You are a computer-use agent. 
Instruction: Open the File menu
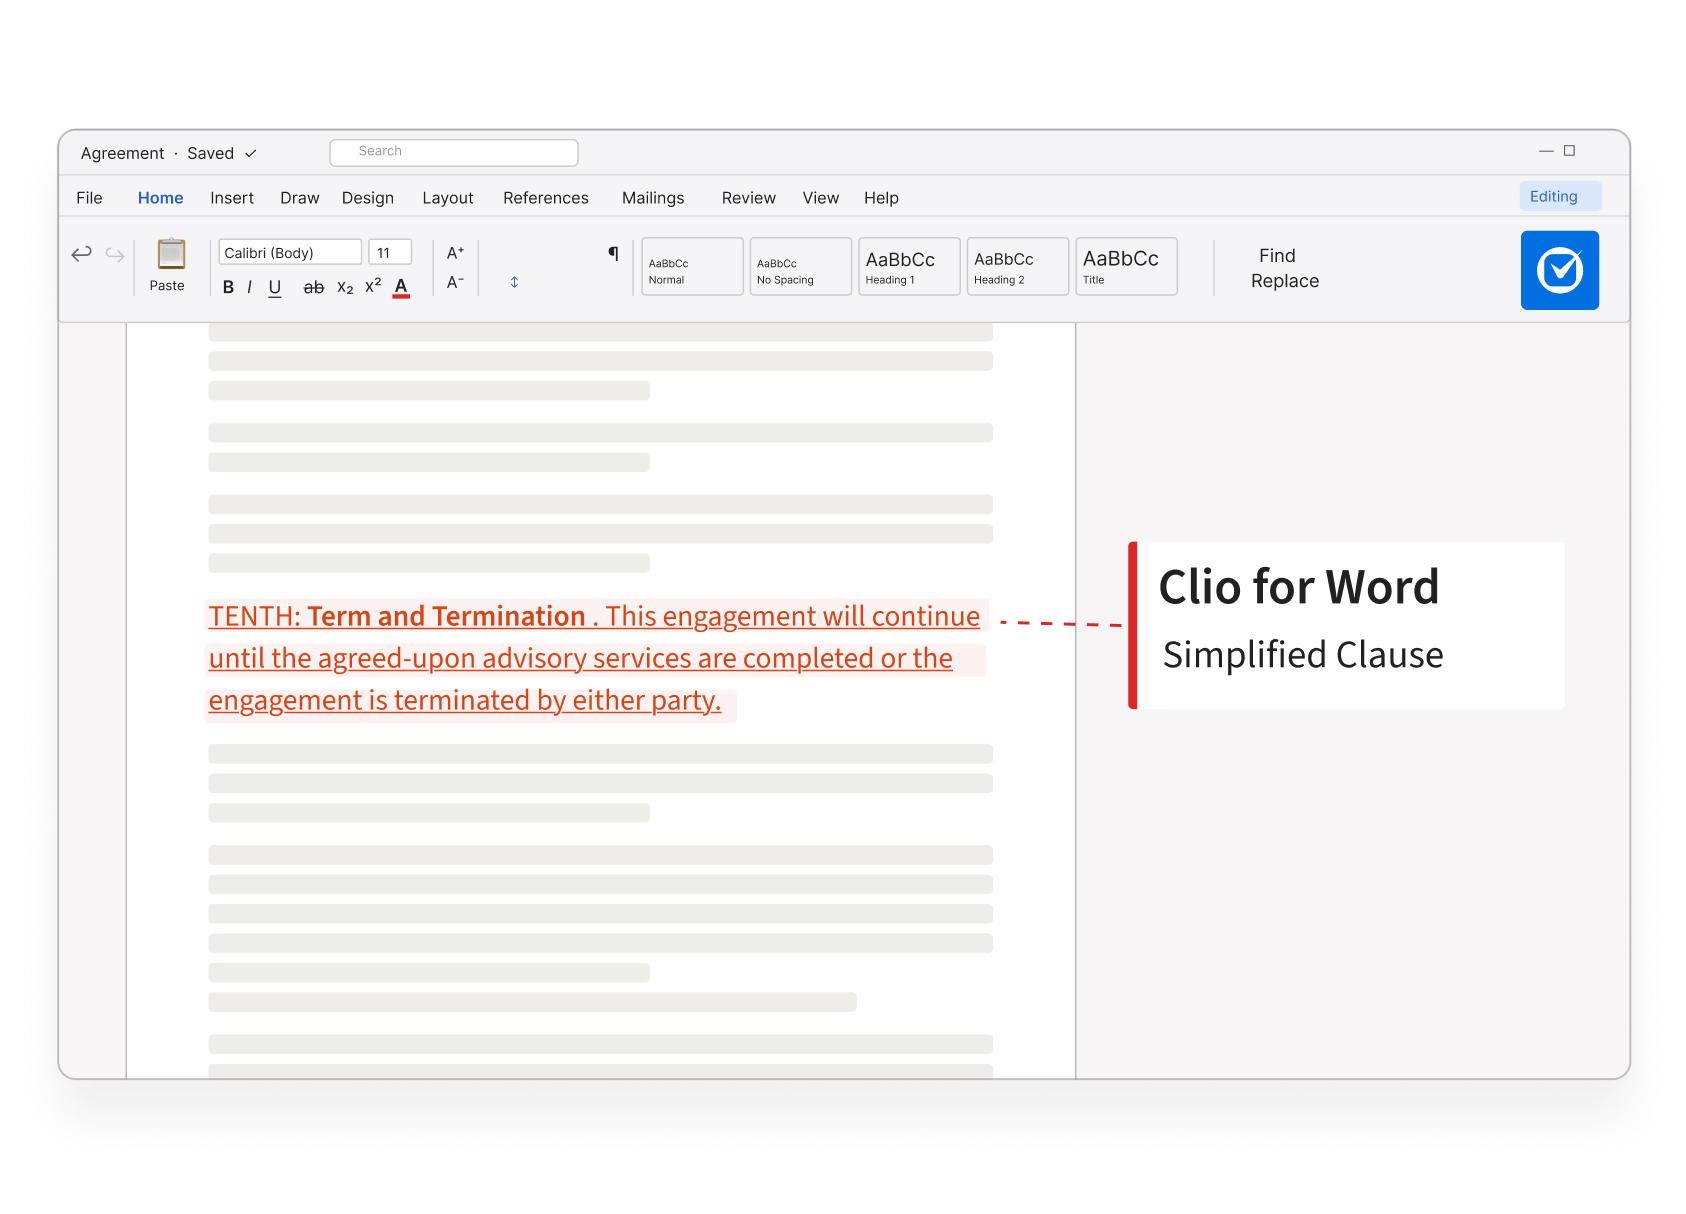[x=89, y=198]
